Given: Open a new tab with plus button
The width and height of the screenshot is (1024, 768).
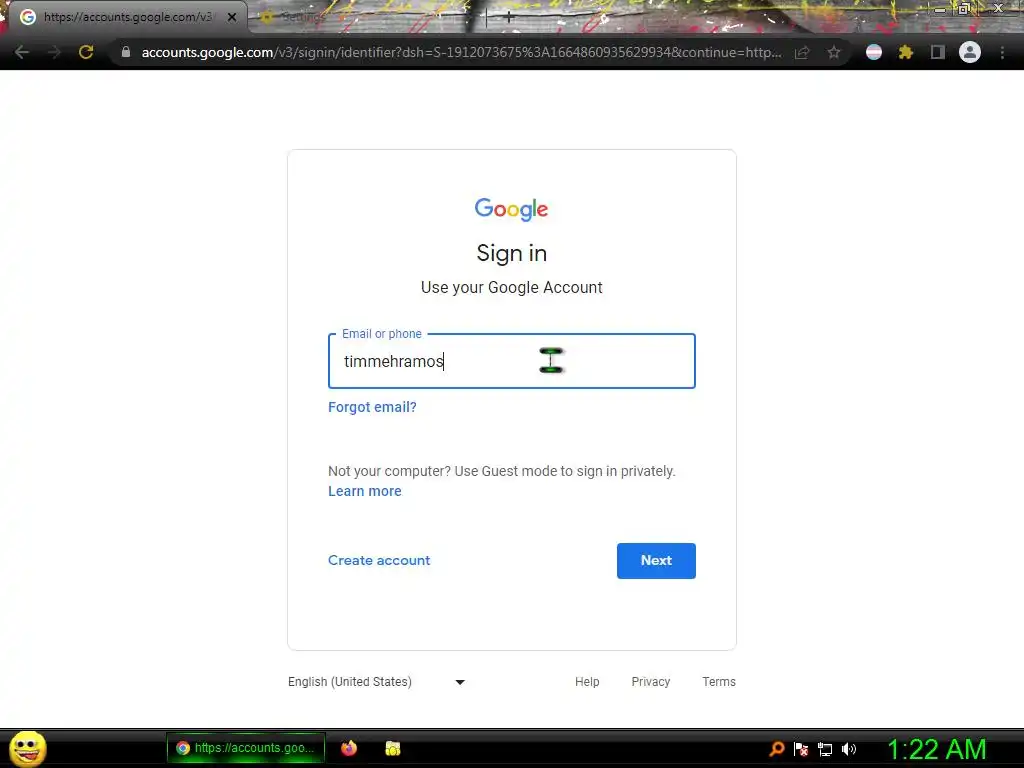Looking at the screenshot, I should pos(508,18).
